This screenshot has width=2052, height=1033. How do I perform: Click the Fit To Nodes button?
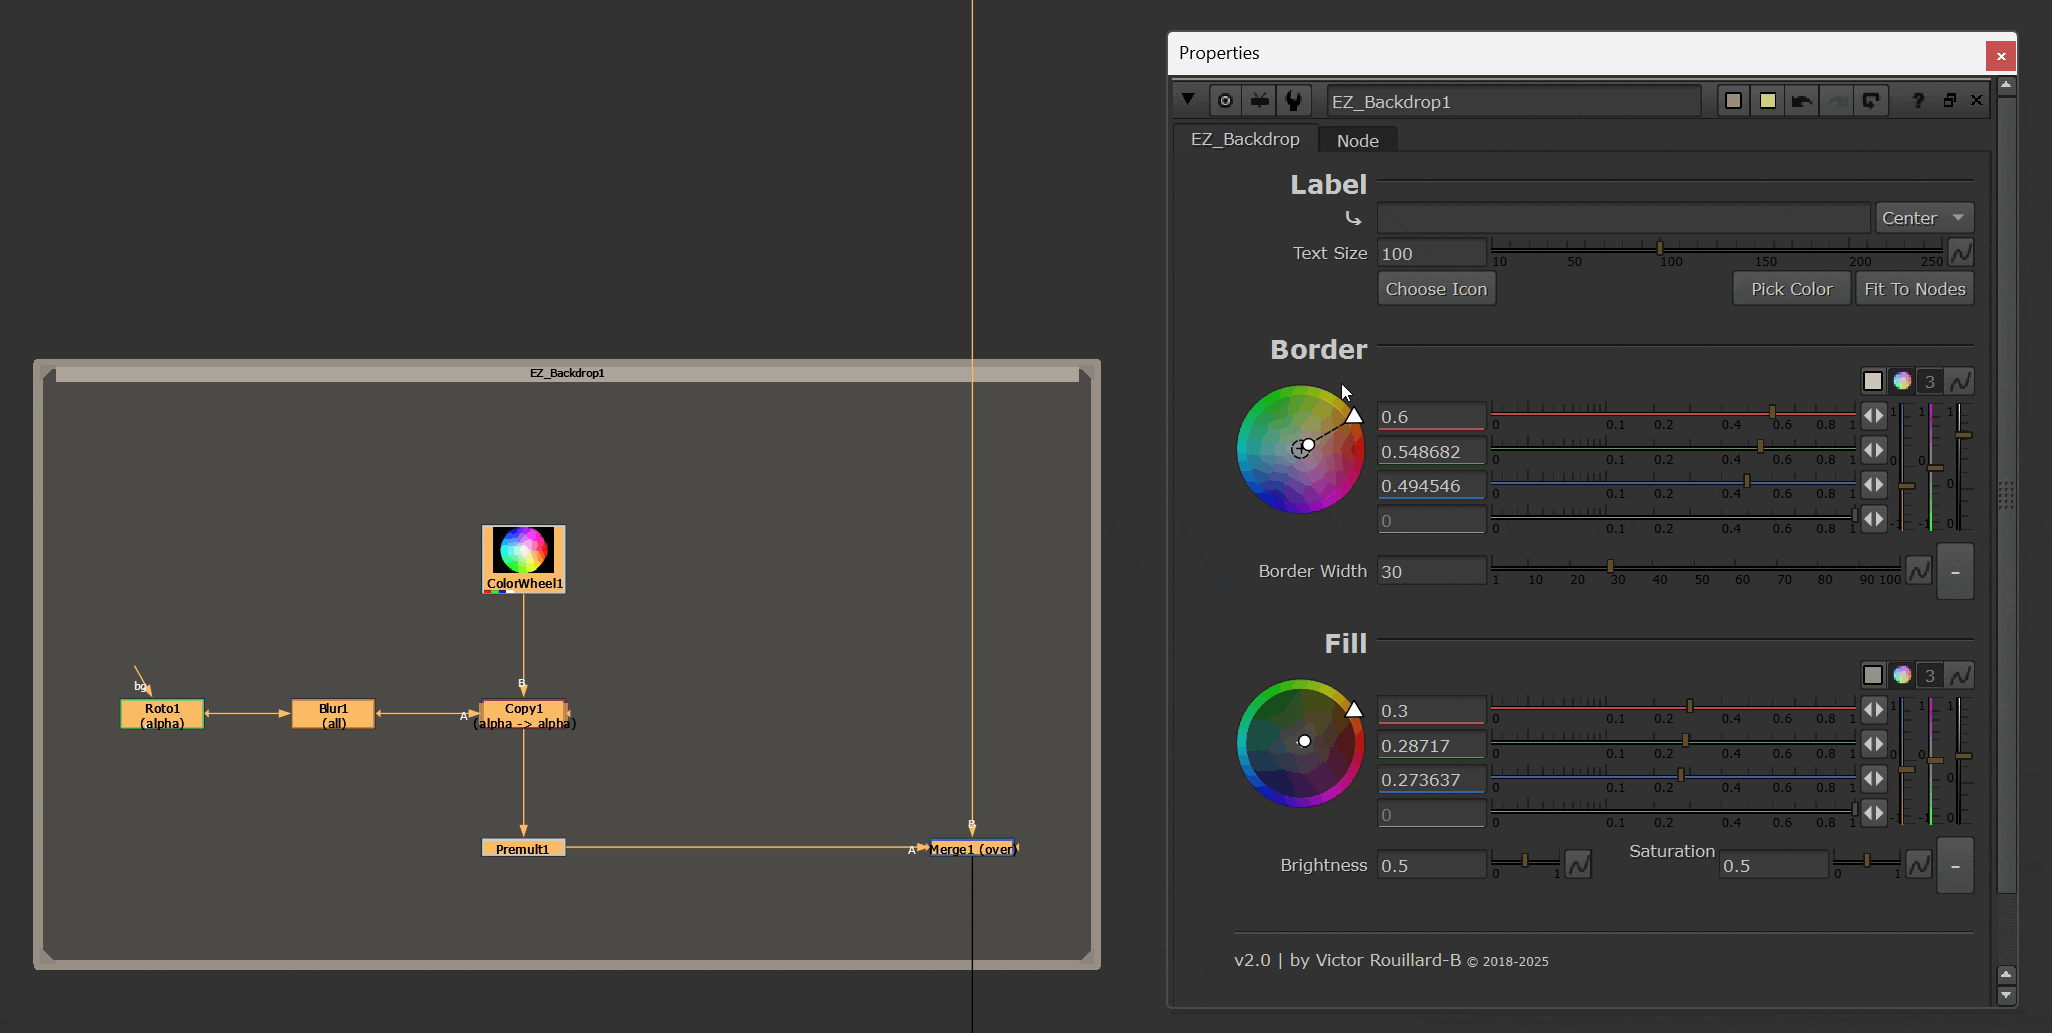pos(1914,289)
